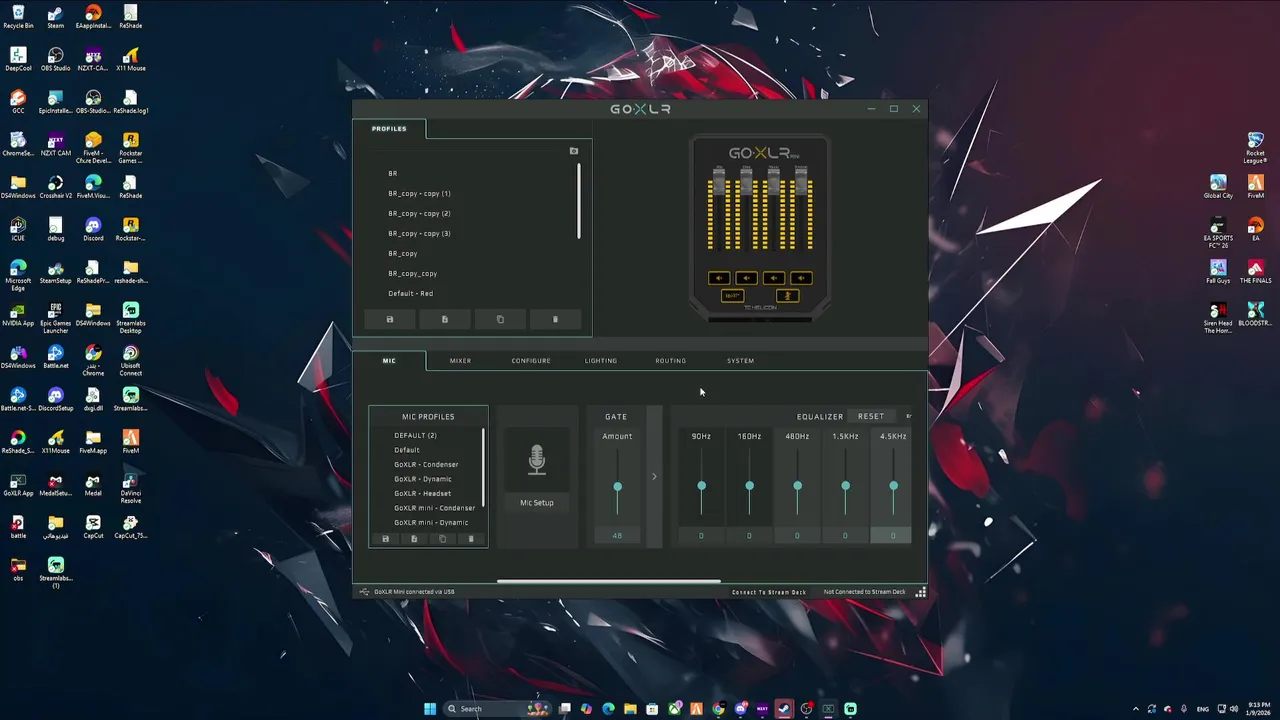Click the fourth mute button on GoXLR device
Viewport: 1280px width, 720px height.
point(800,278)
